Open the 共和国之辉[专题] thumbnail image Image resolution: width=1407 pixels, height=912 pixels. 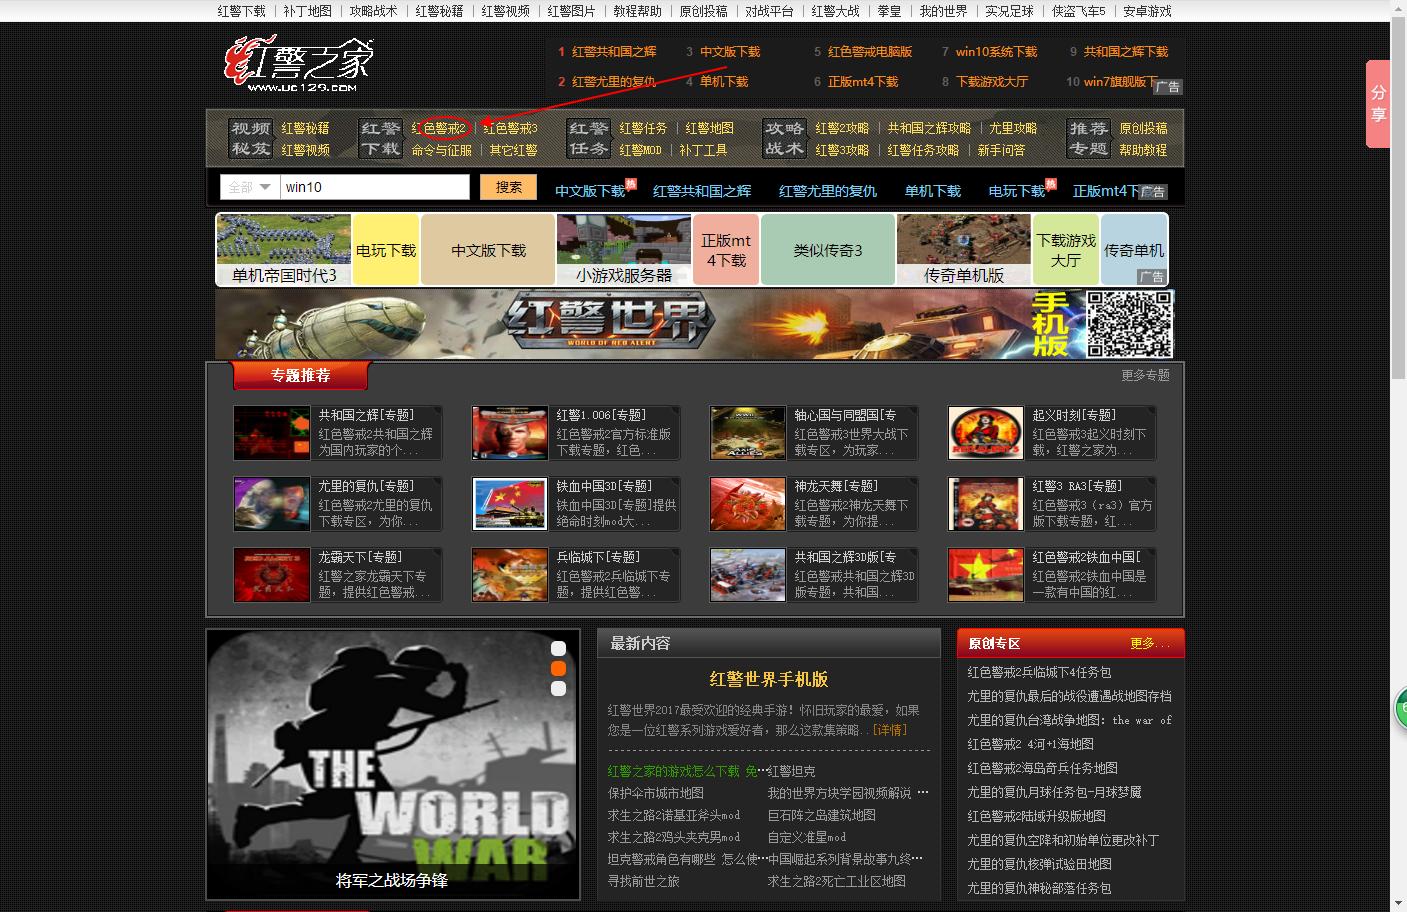point(272,433)
